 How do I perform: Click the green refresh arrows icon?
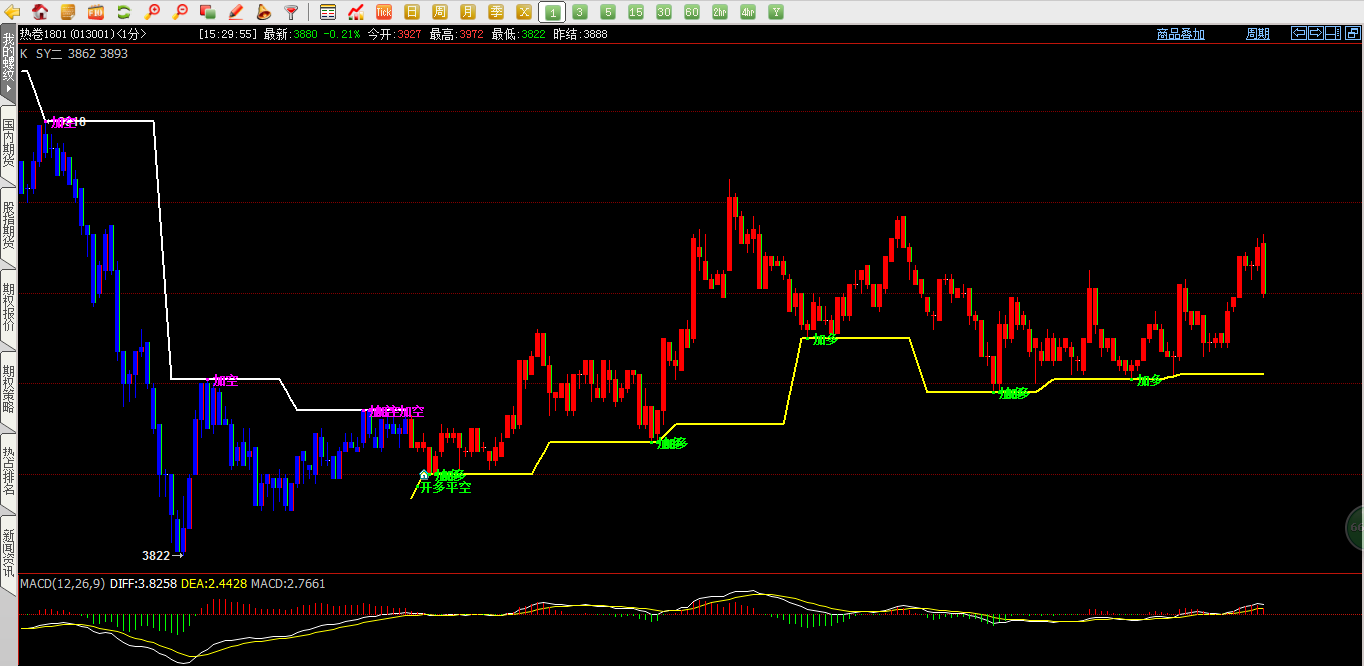pos(124,12)
